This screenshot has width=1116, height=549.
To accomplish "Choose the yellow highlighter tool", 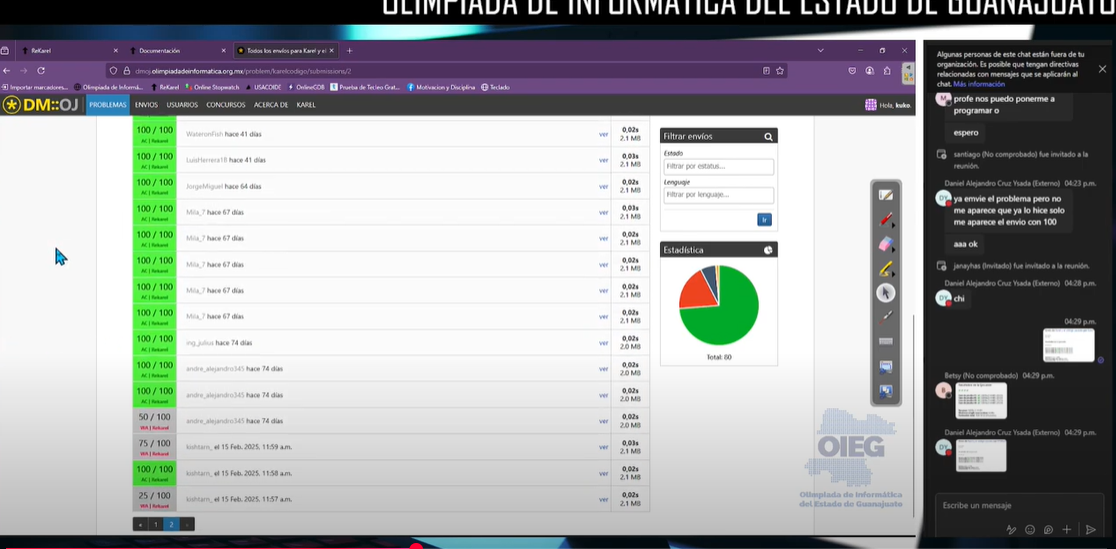I will click(x=885, y=269).
